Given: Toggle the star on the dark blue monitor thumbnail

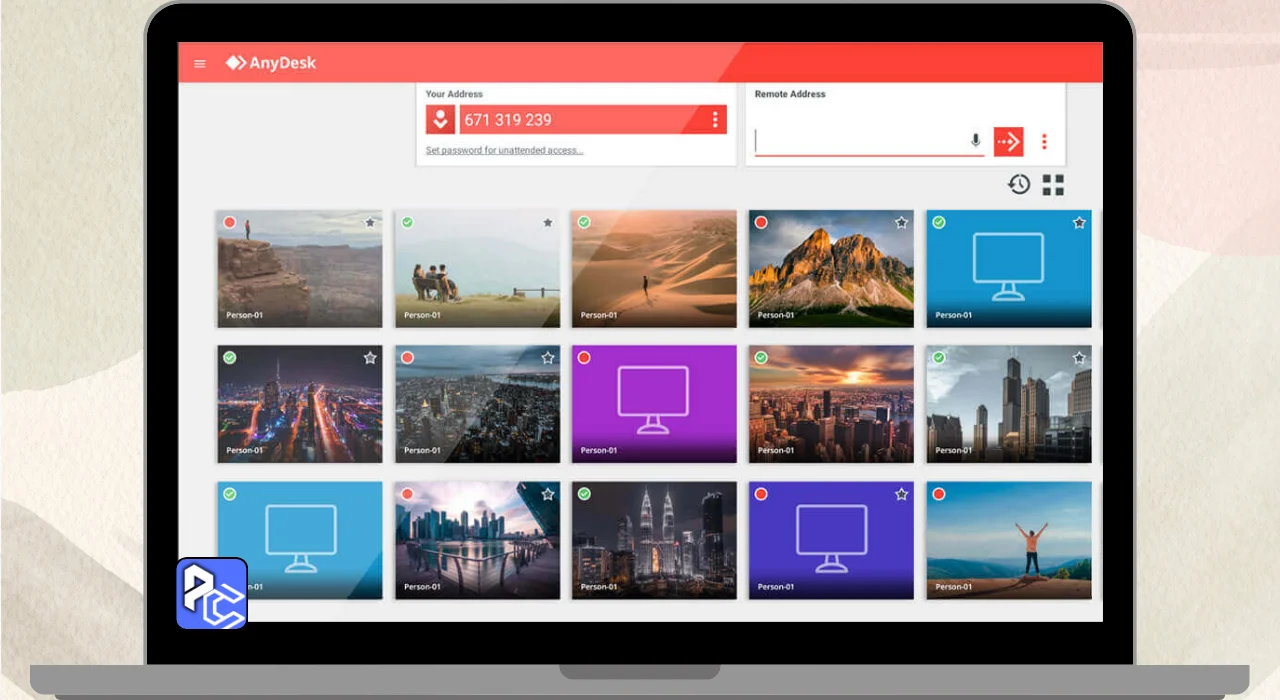Looking at the screenshot, I should [x=1079, y=223].
